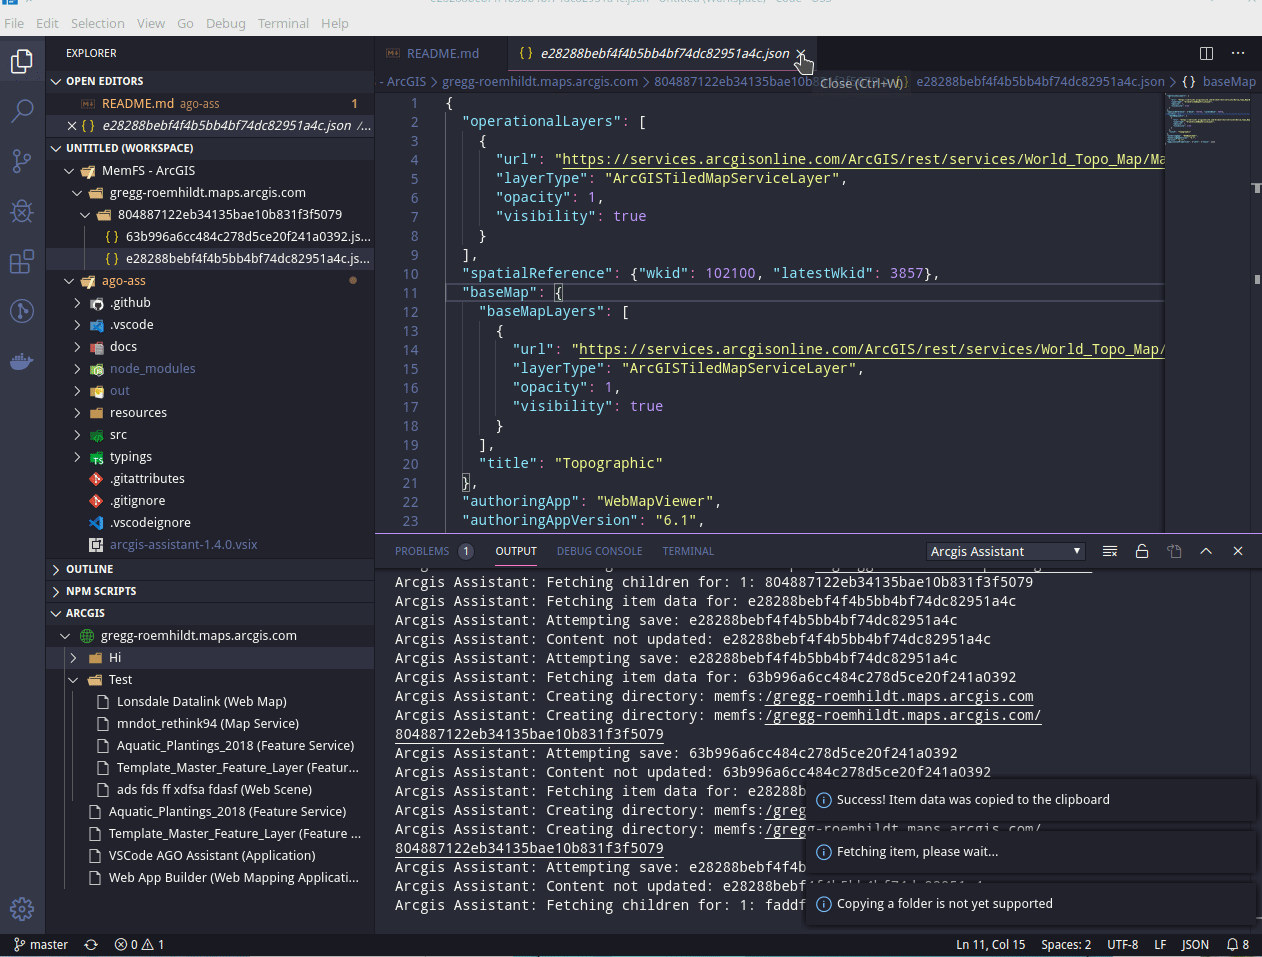Viewport: 1262px width, 957px height.
Task: Open the Search view icon
Action: coord(22,111)
